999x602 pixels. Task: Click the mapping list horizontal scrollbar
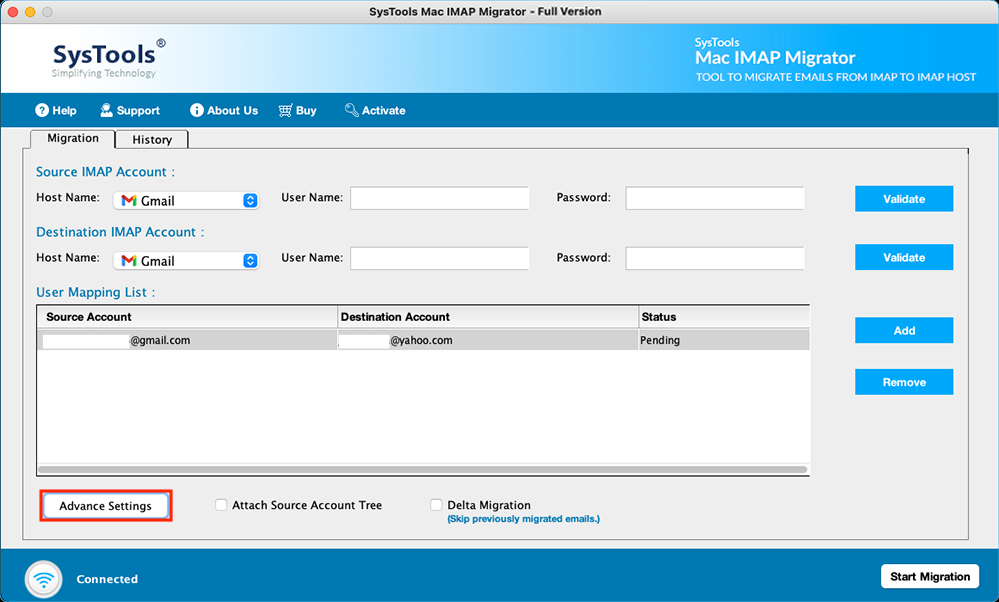click(422, 469)
